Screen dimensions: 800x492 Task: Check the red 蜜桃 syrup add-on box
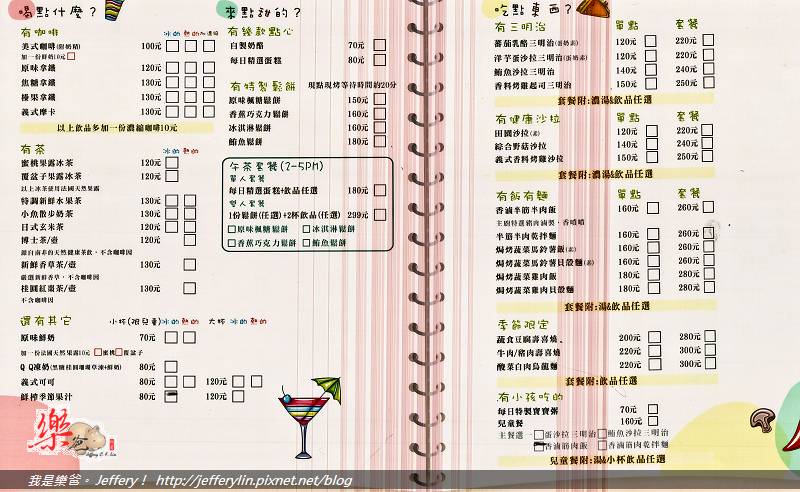[x=98, y=352]
